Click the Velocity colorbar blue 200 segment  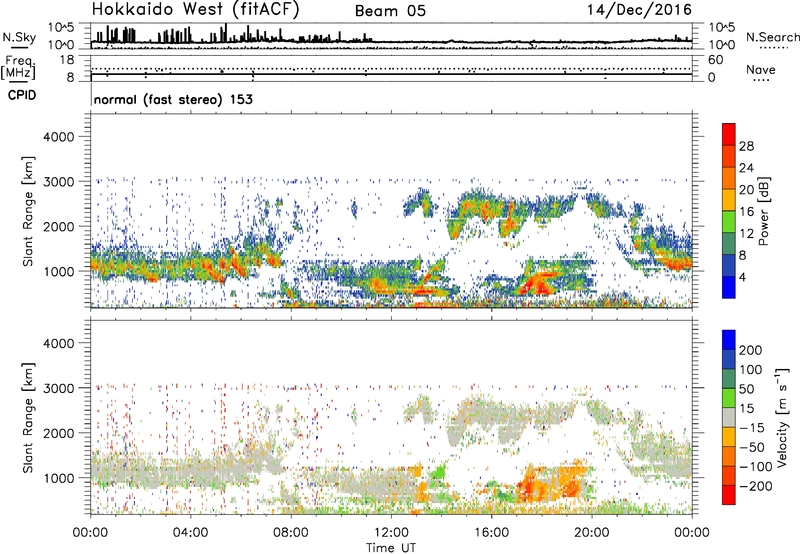[729, 340]
